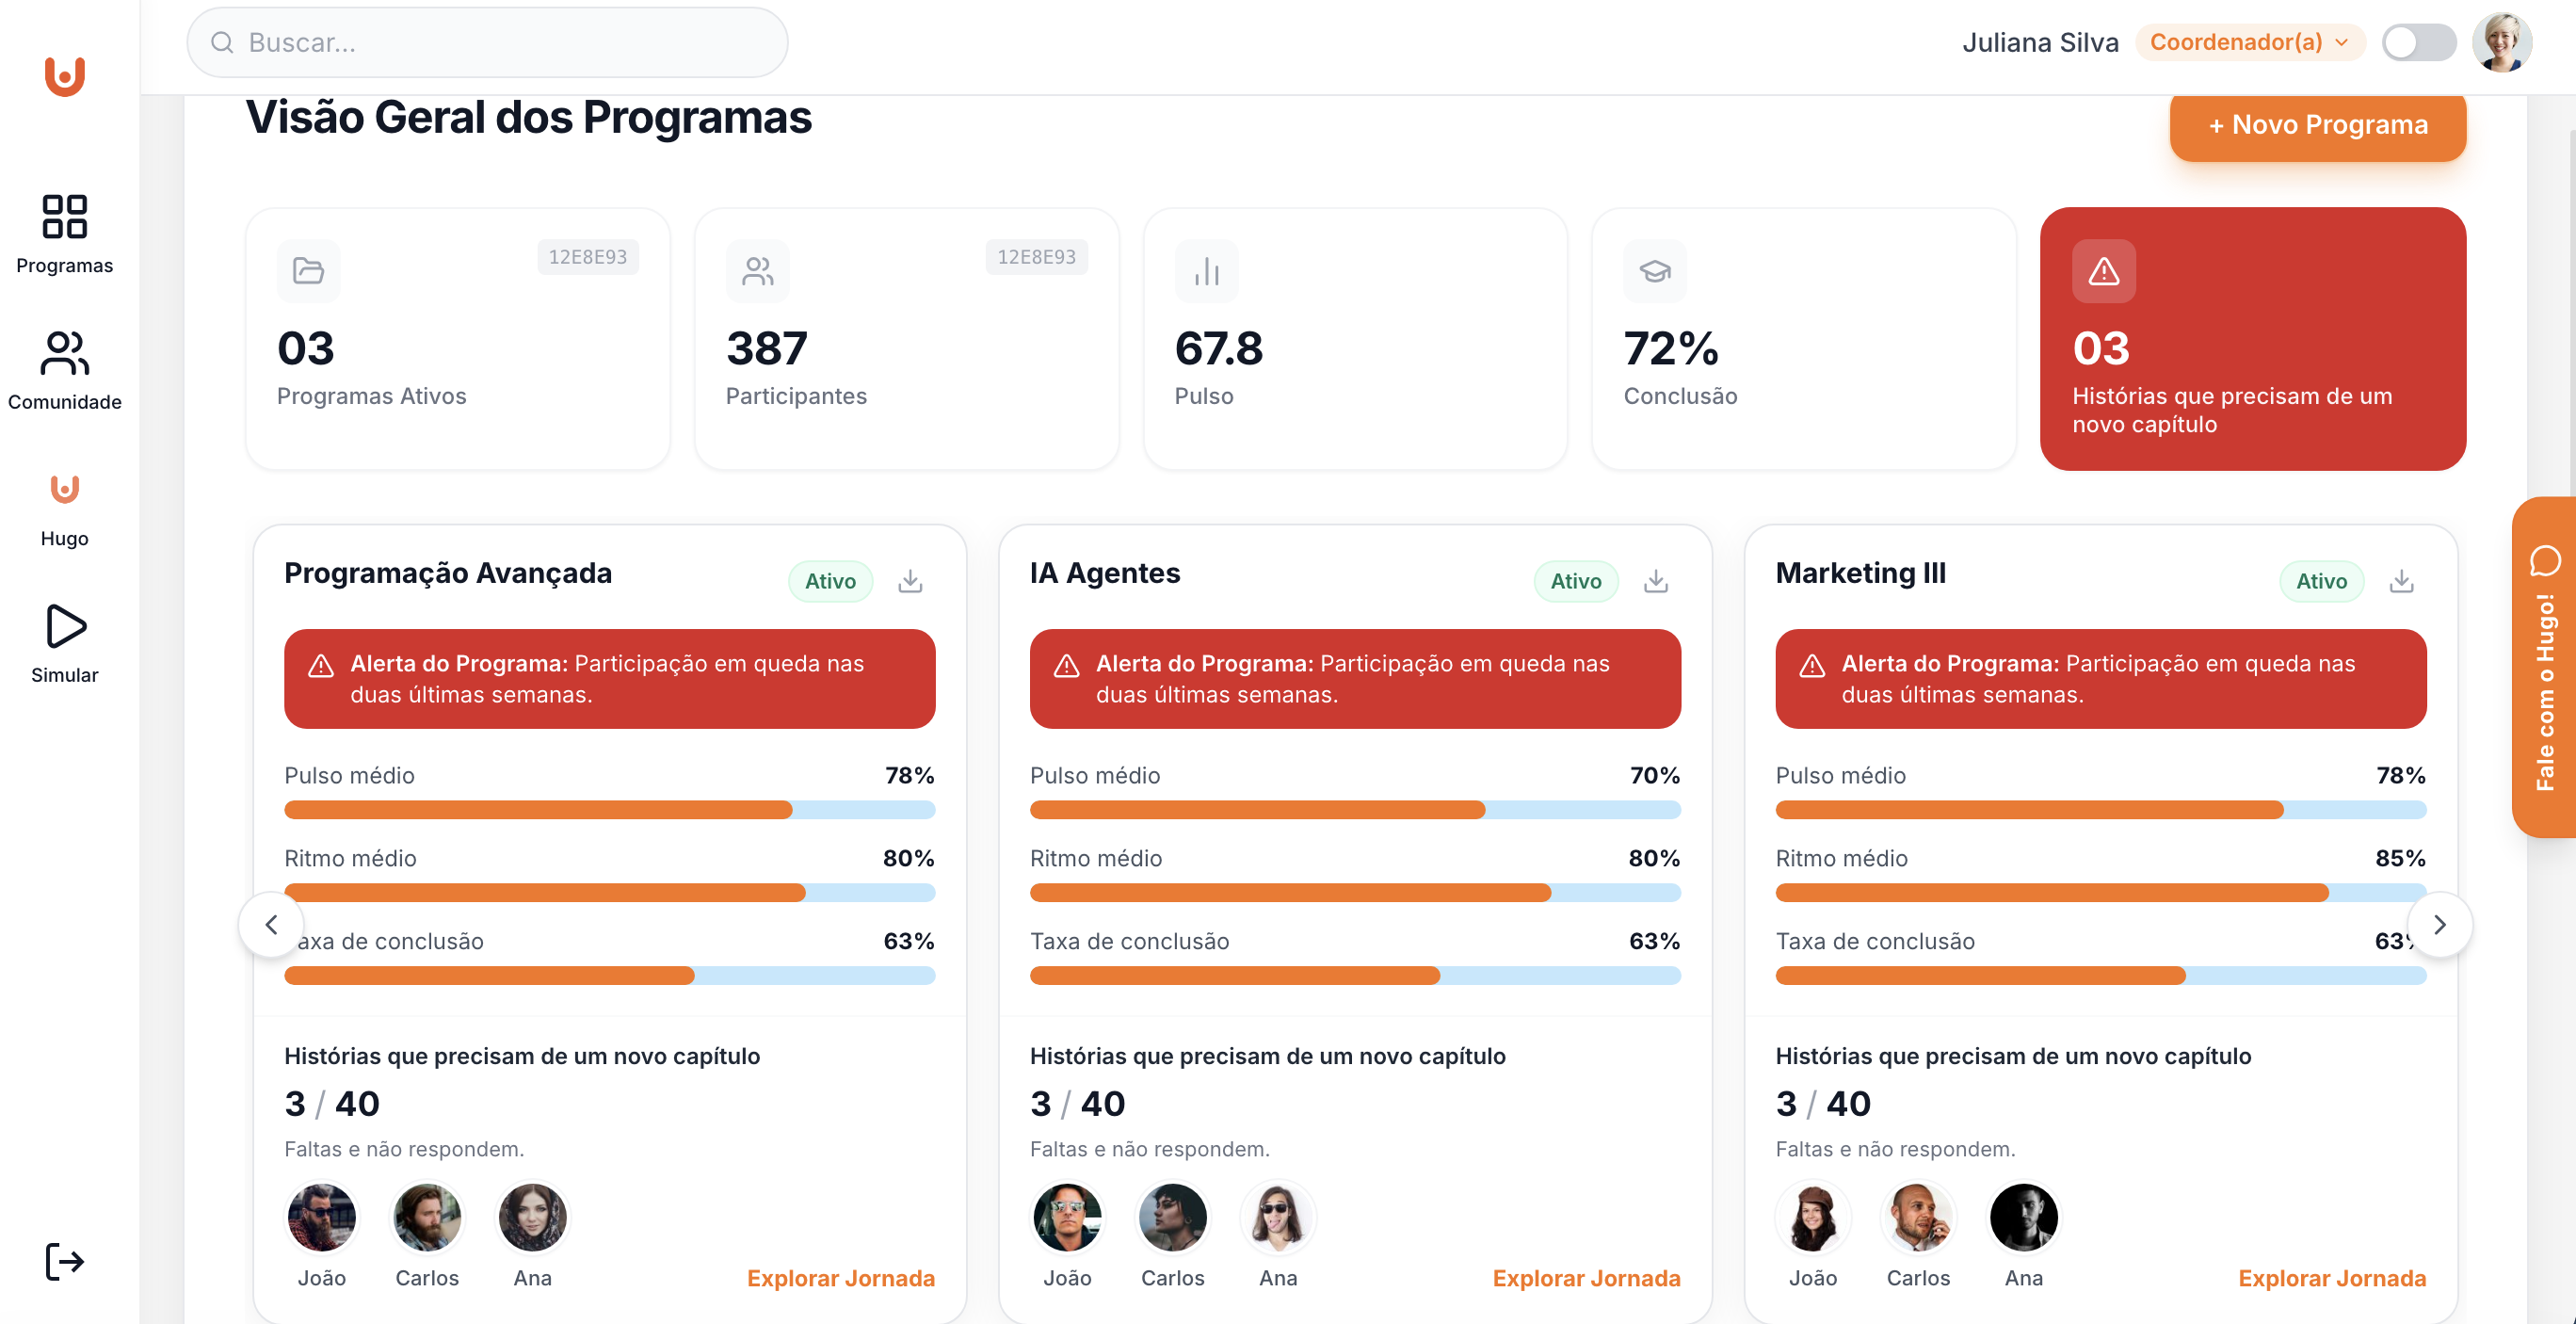Screen dimensions: 2576x1324
Task: Open the Programas section in the sidebar
Action: [64, 232]
